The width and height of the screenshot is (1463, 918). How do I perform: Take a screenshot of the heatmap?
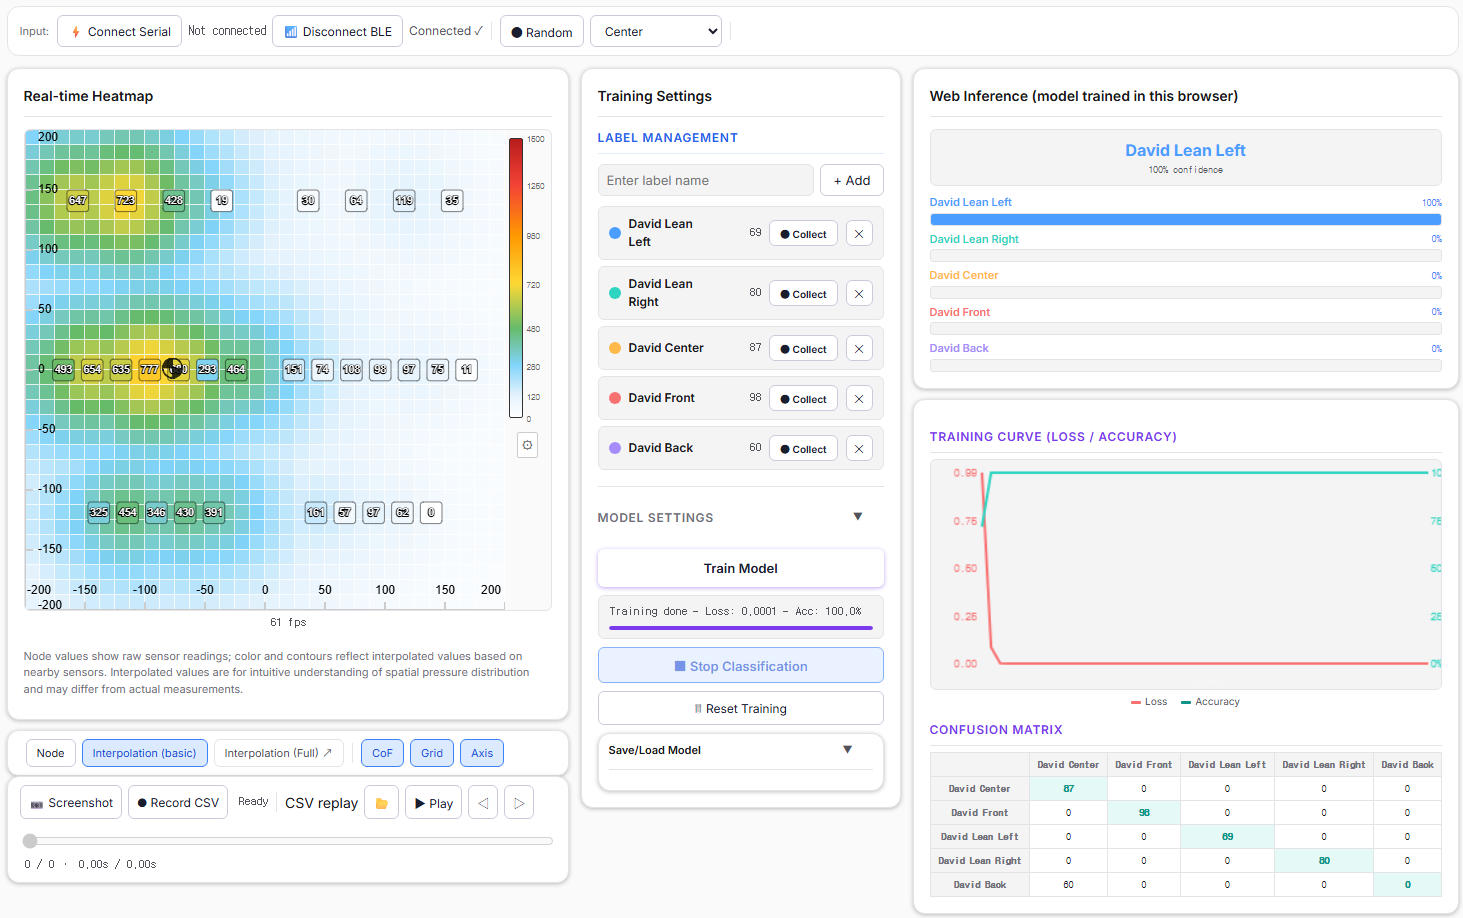[x=71, y=803]
